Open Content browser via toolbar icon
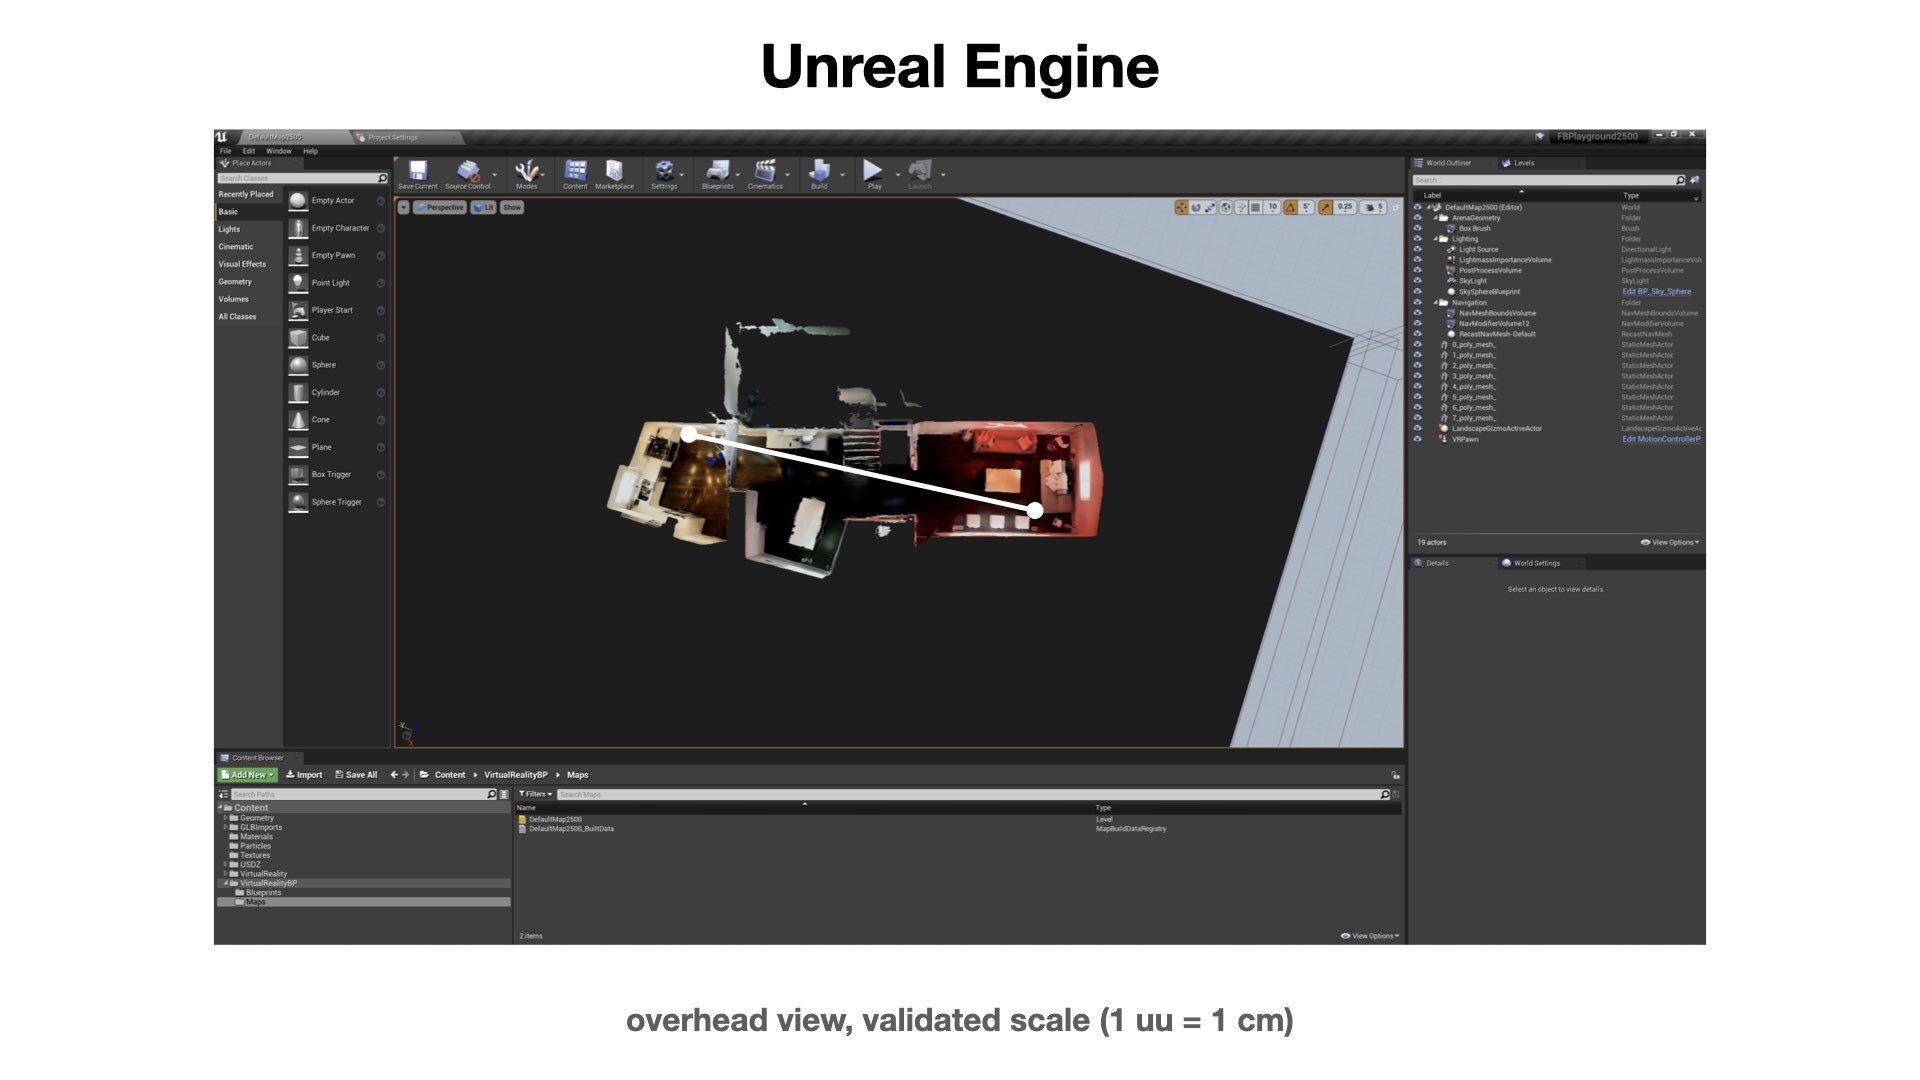 [x=575, y=173]
